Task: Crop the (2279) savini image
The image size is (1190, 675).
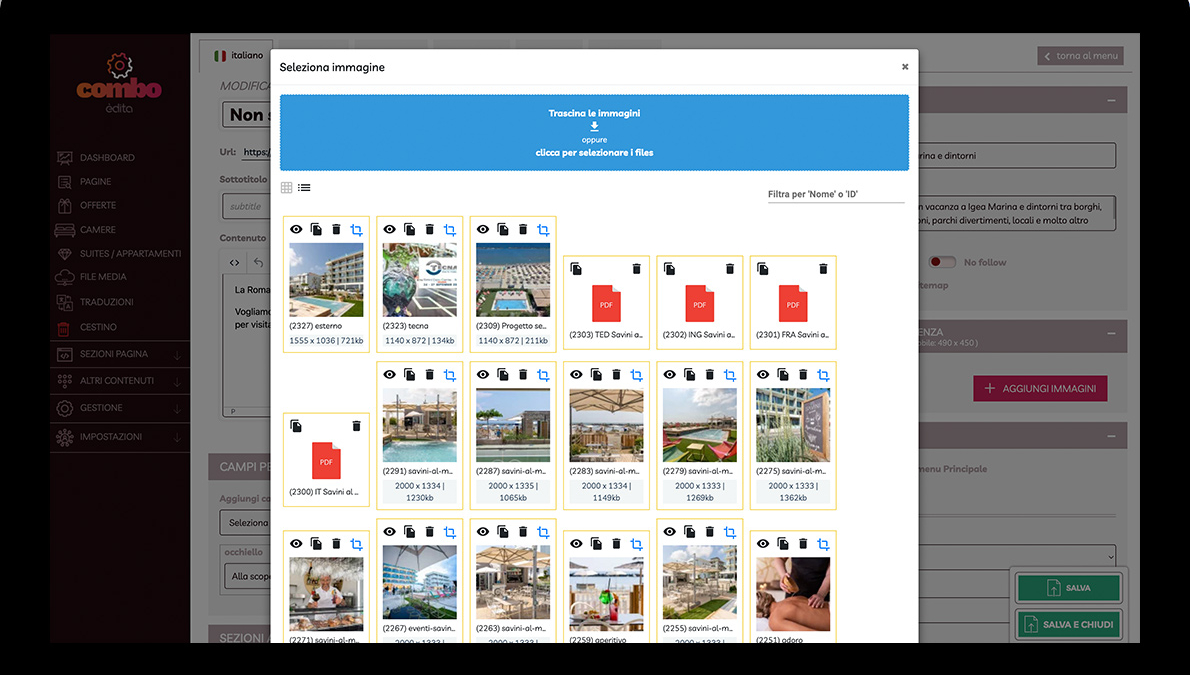Action: point(729,374)
